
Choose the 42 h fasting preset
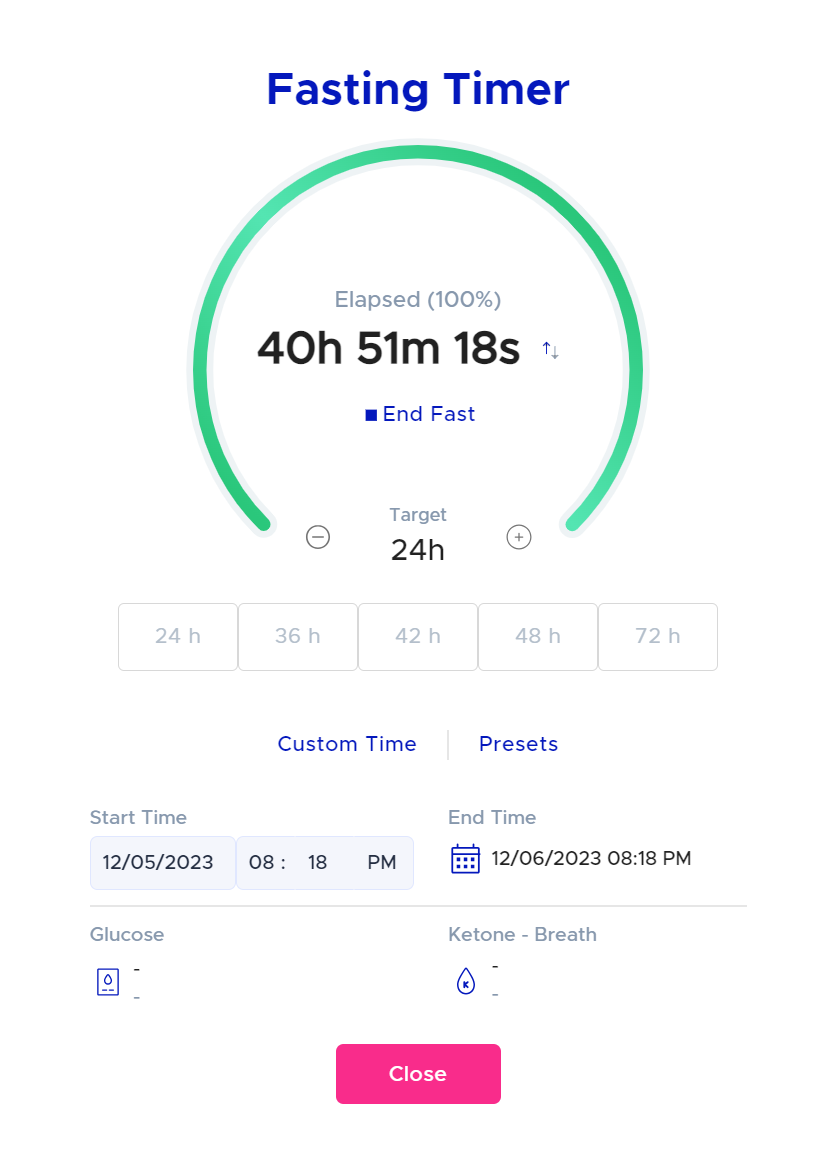click(x=417, y=637)
